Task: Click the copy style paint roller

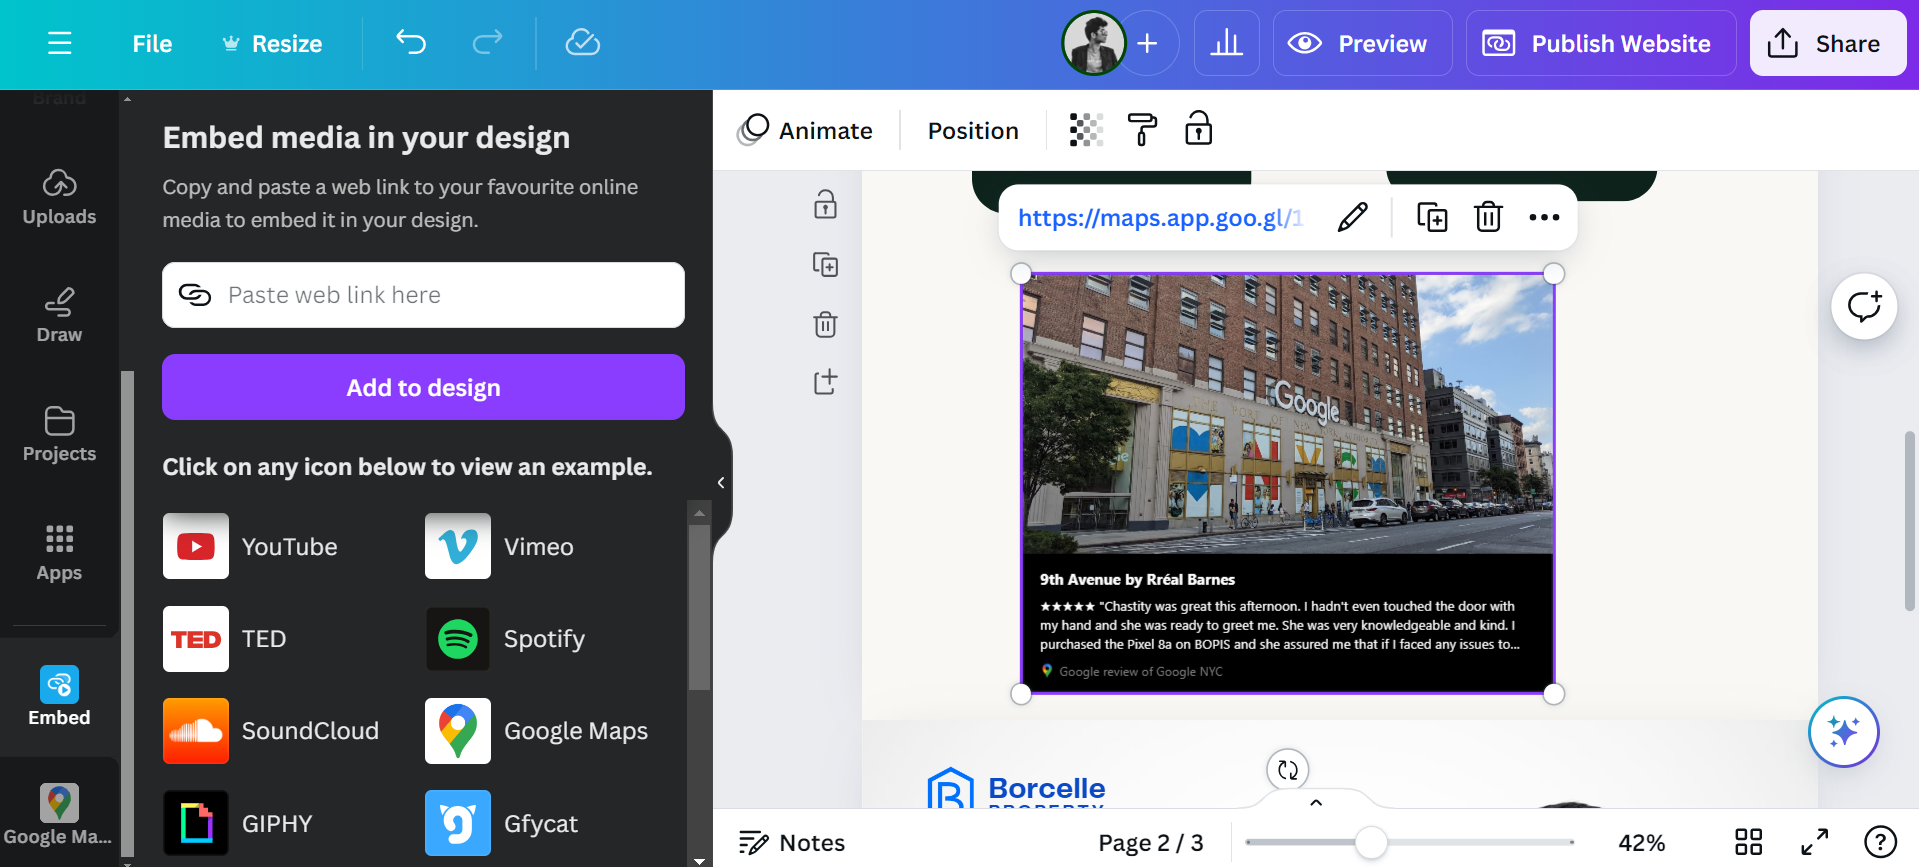Action: (x=1142, y=130)
